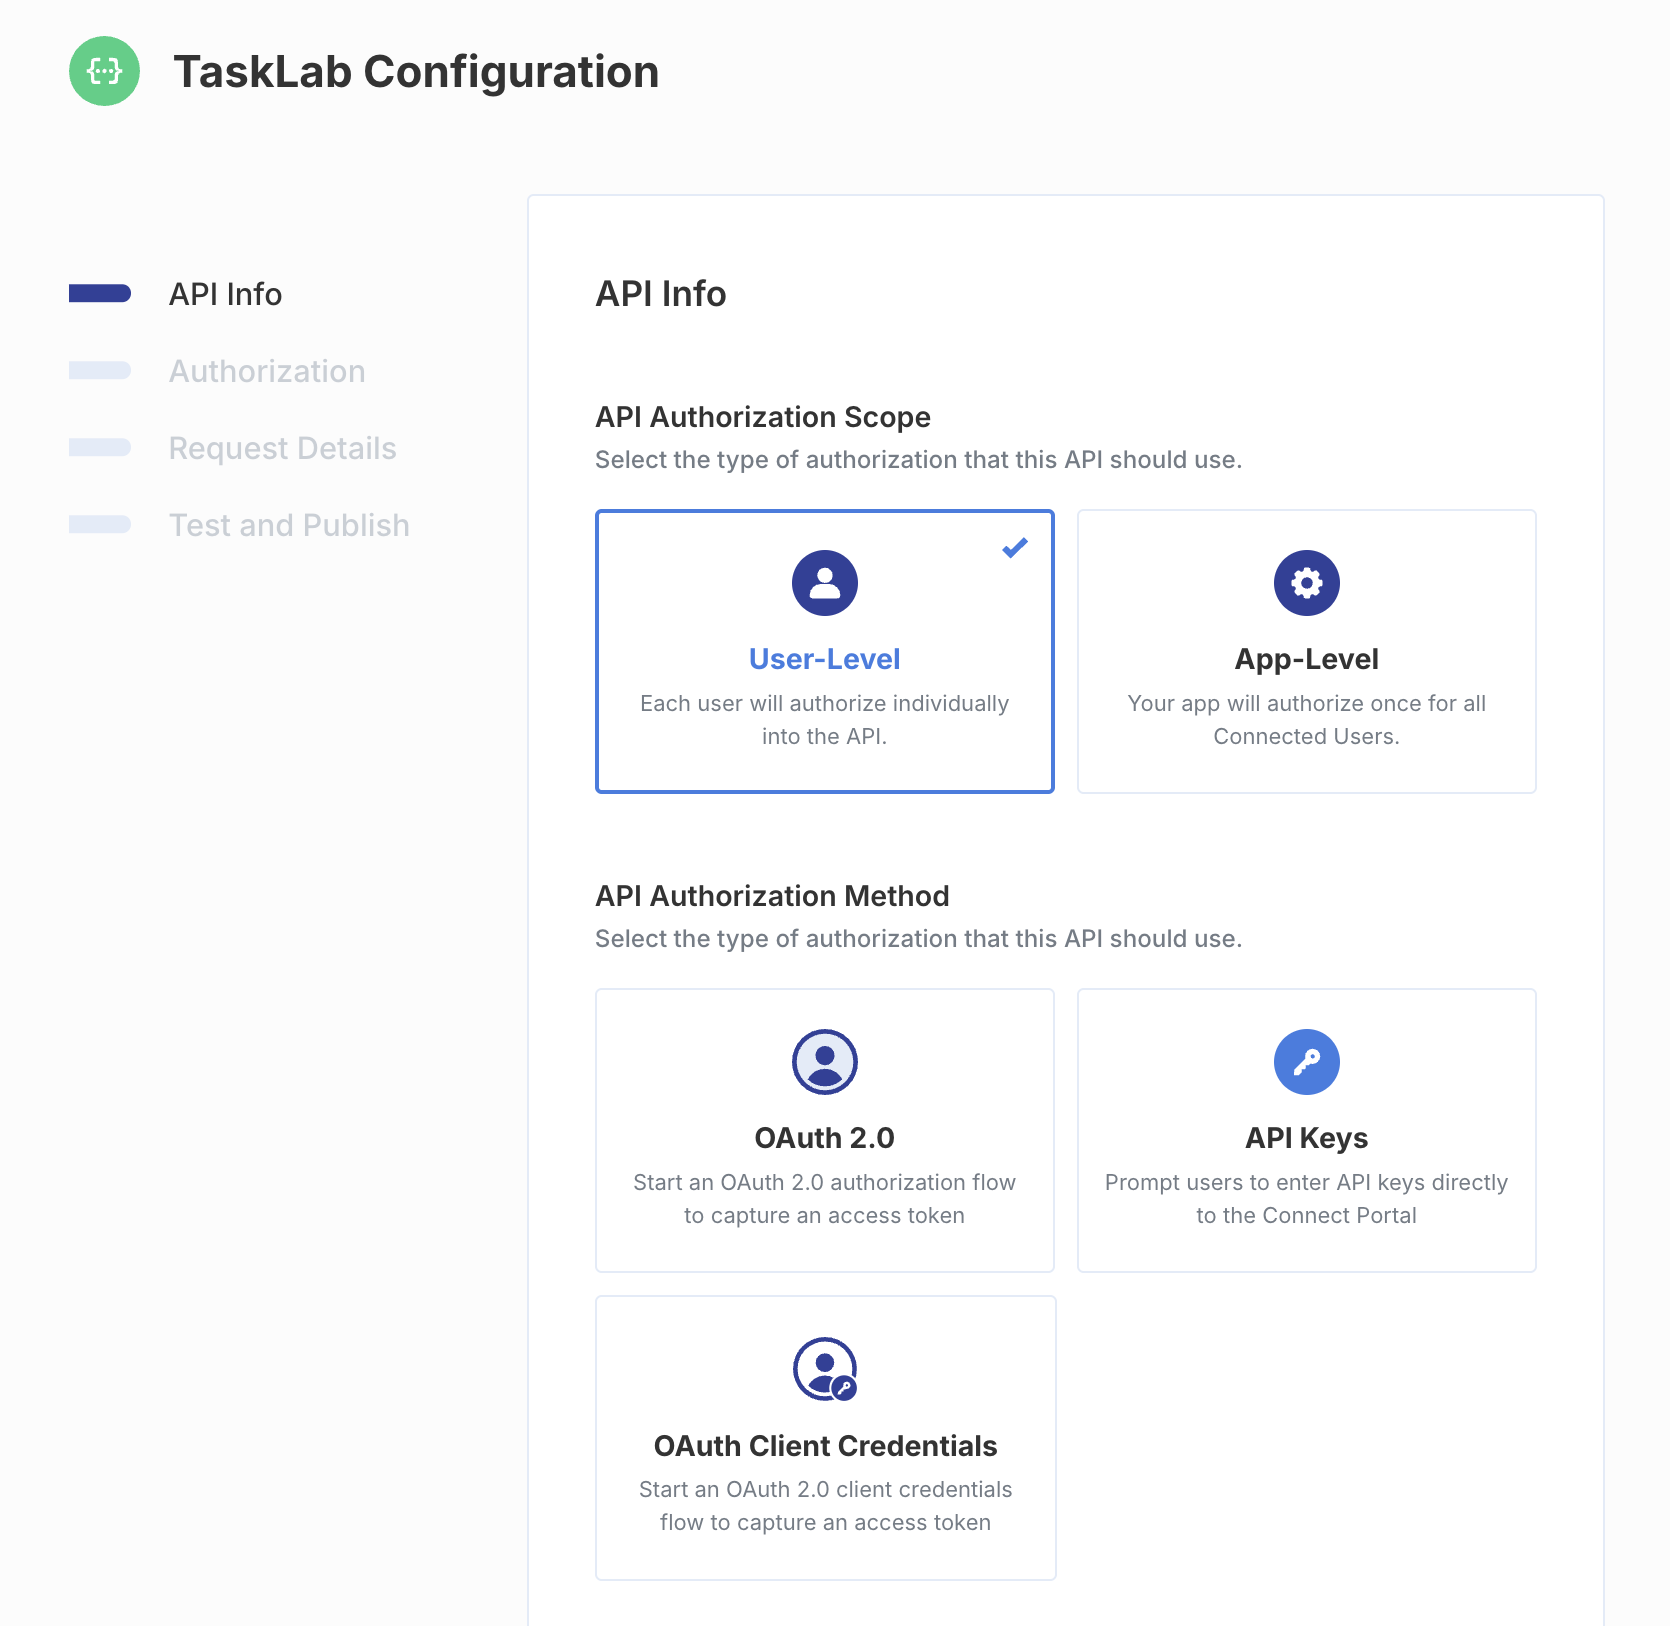Go to the Request Details step
The width and height of the screenshot is (1670, 1626).
282,448
